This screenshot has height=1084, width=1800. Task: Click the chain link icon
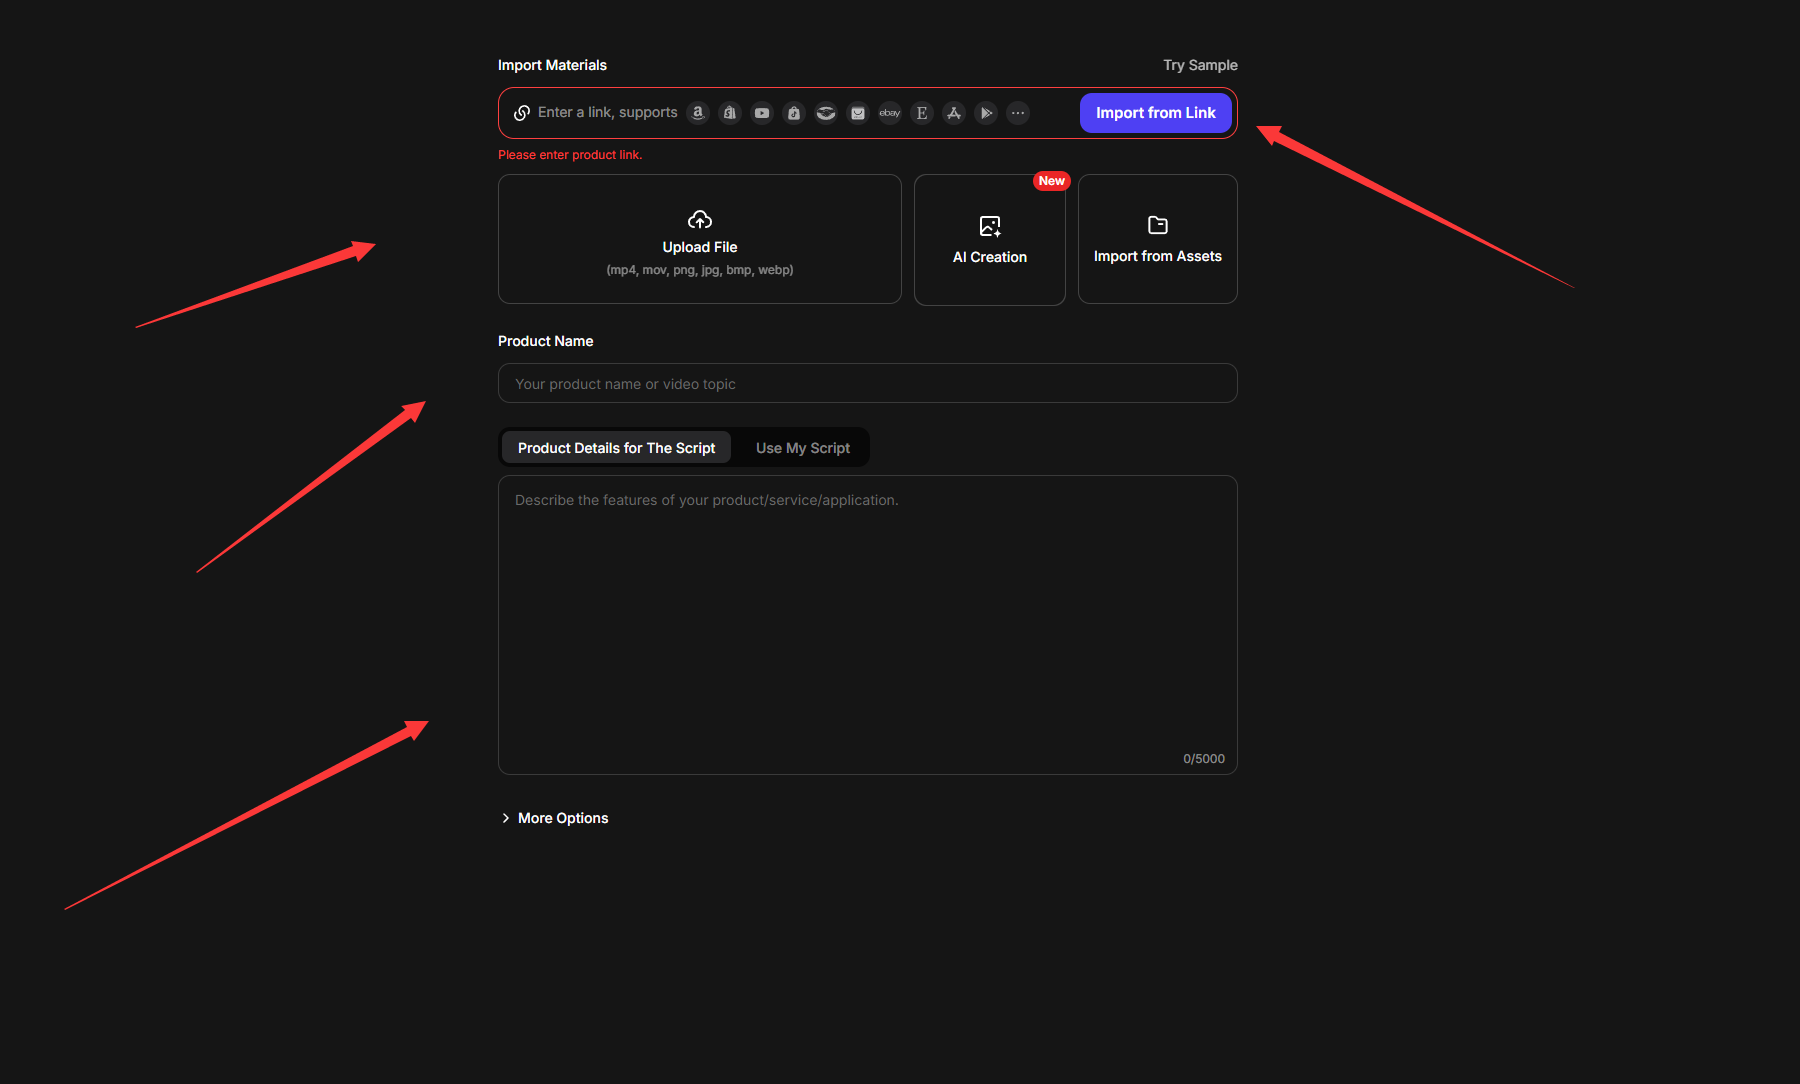click(x=522, y=113)
